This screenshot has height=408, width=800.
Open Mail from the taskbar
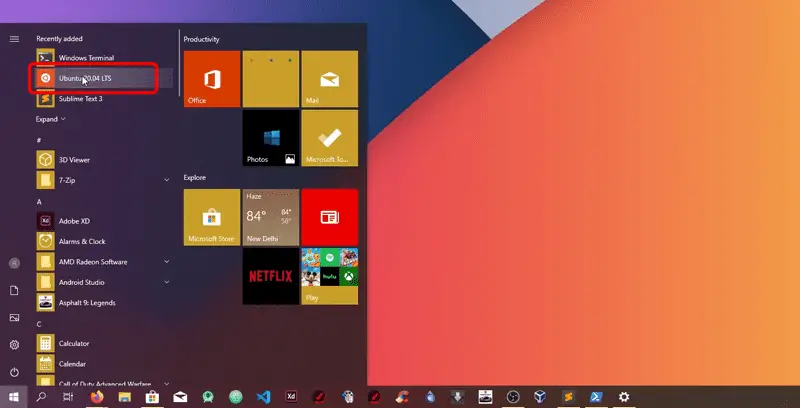pyautogui.click(x=180, y=397)
